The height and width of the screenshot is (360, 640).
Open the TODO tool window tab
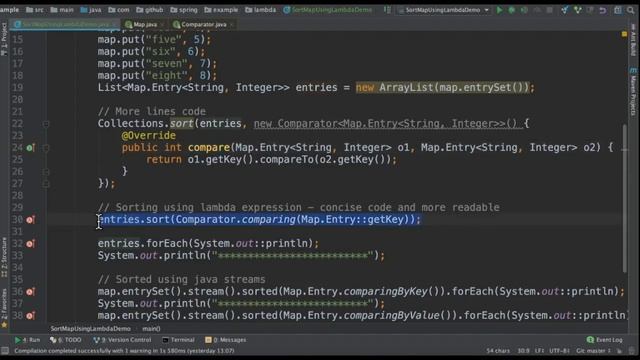tap(65, 340)
